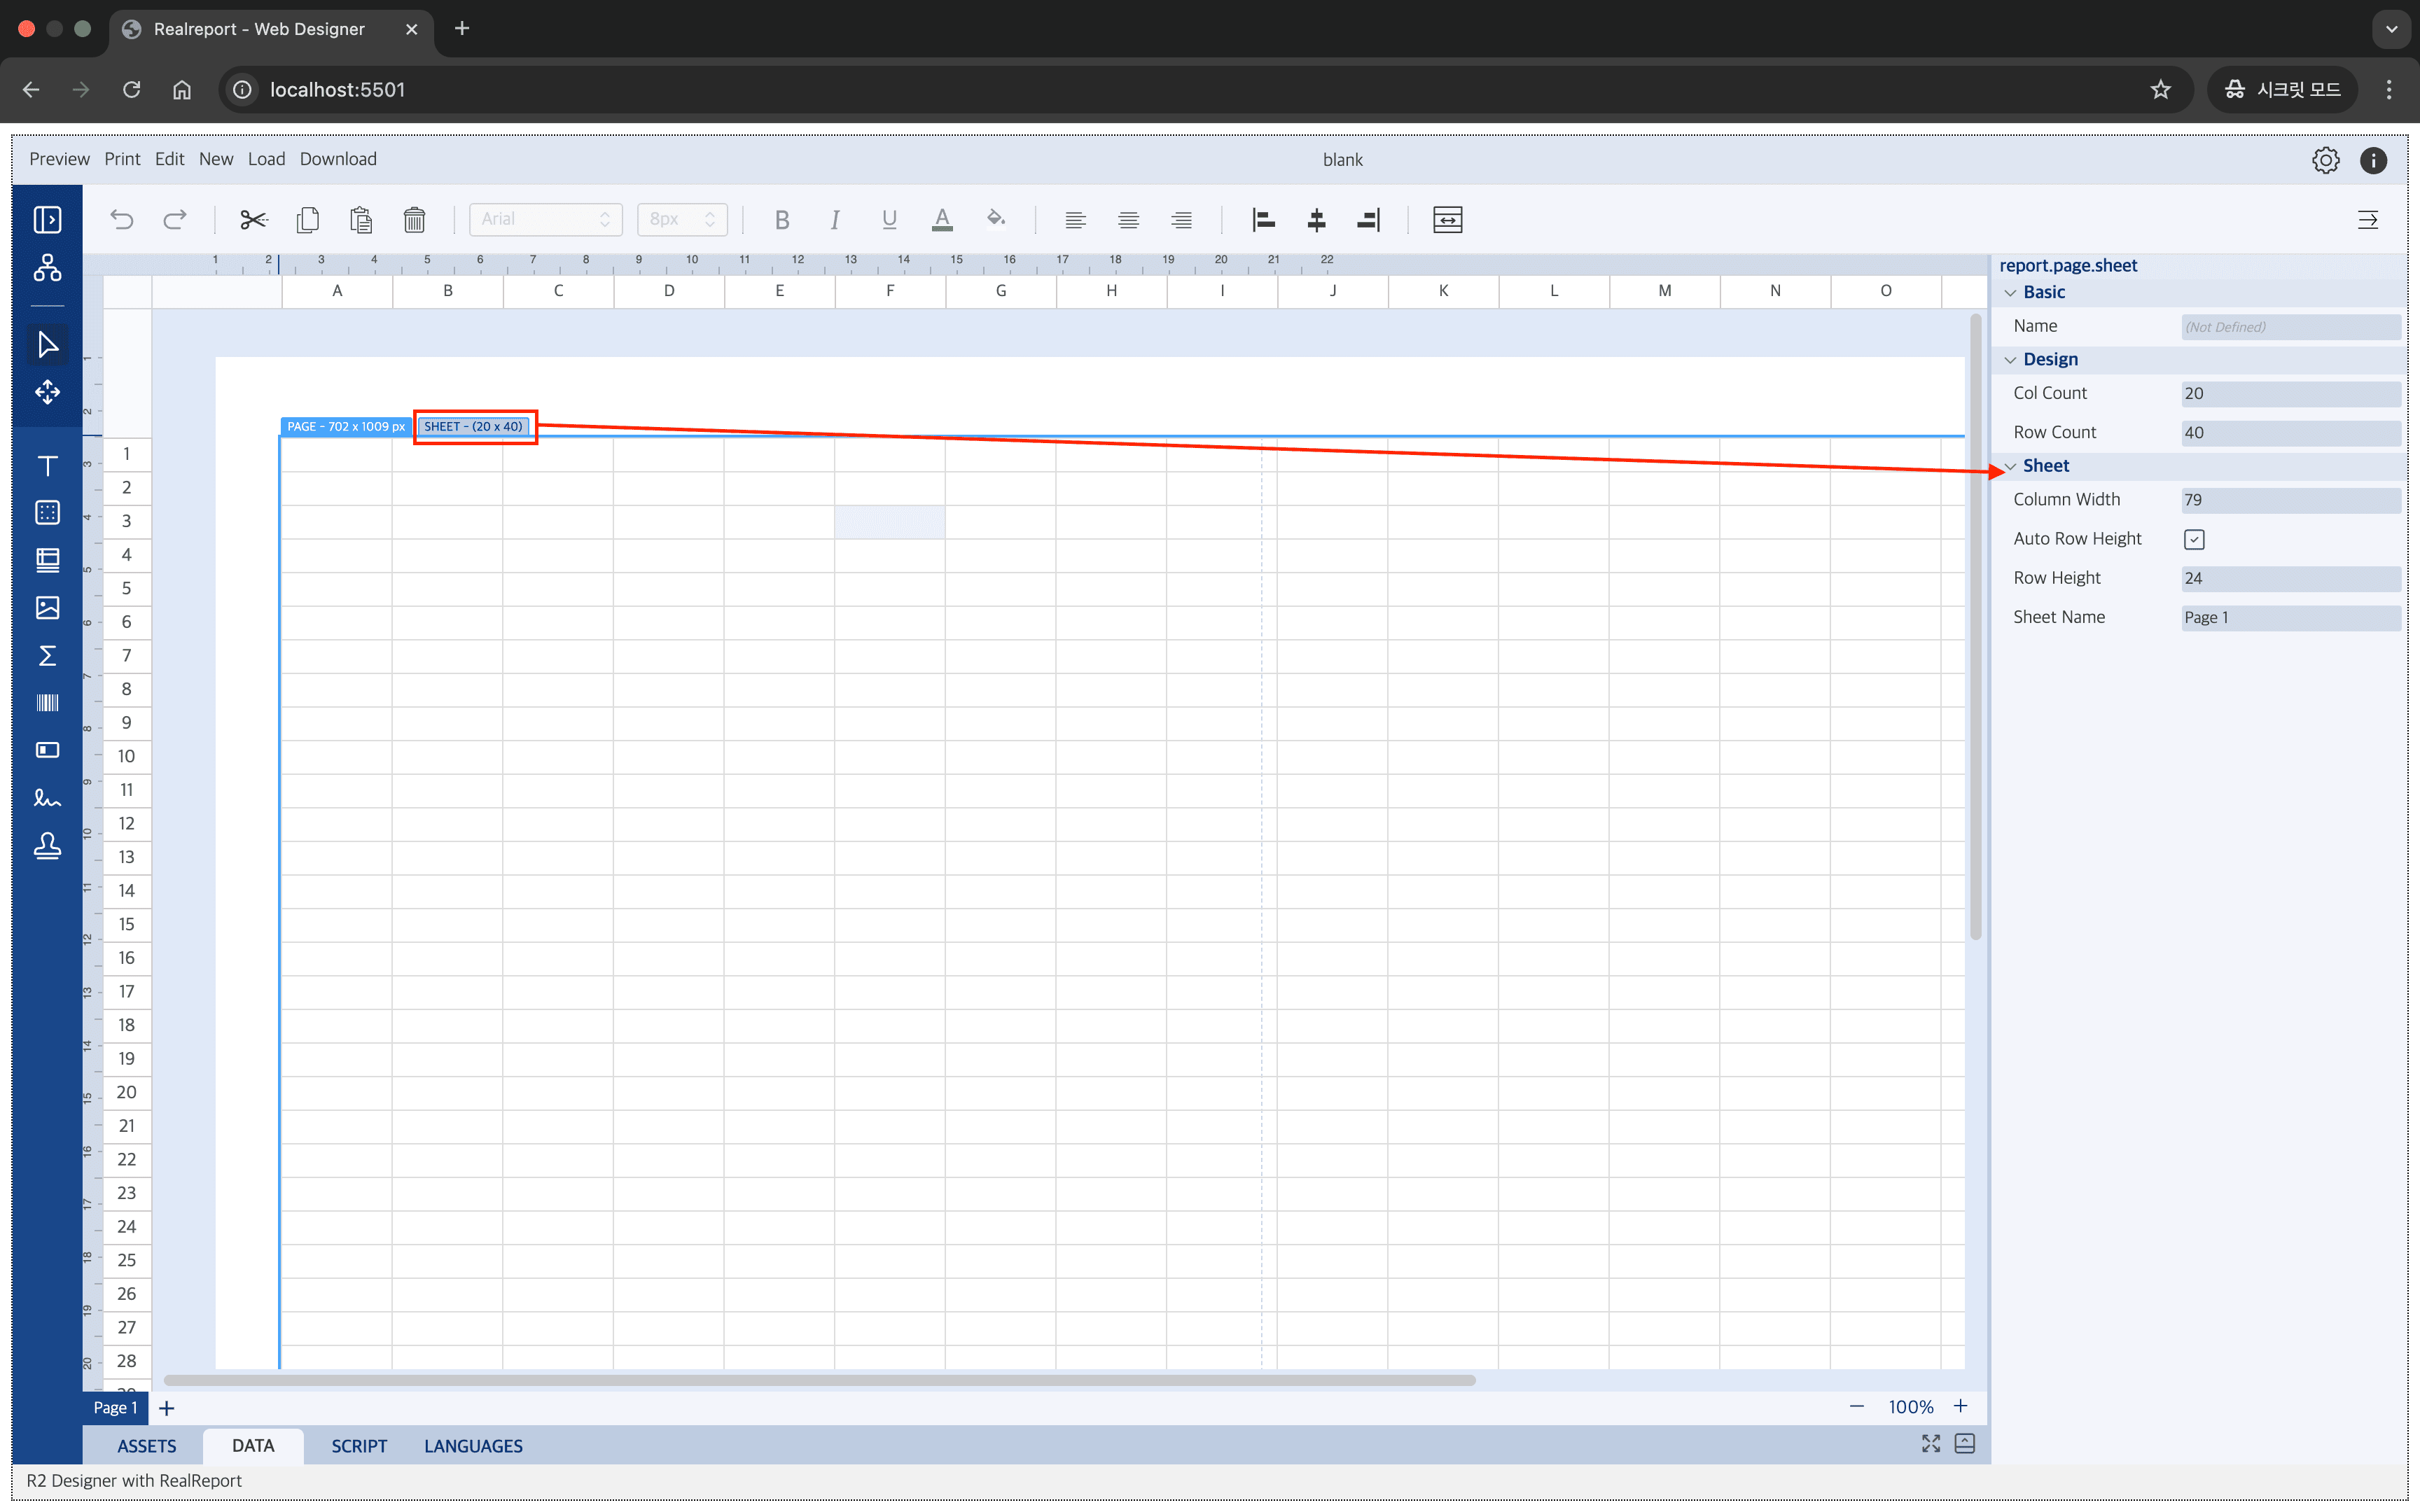Open the paint bucket fill color
Viewport: 2420px width, 1512px height.
[996, 219]
